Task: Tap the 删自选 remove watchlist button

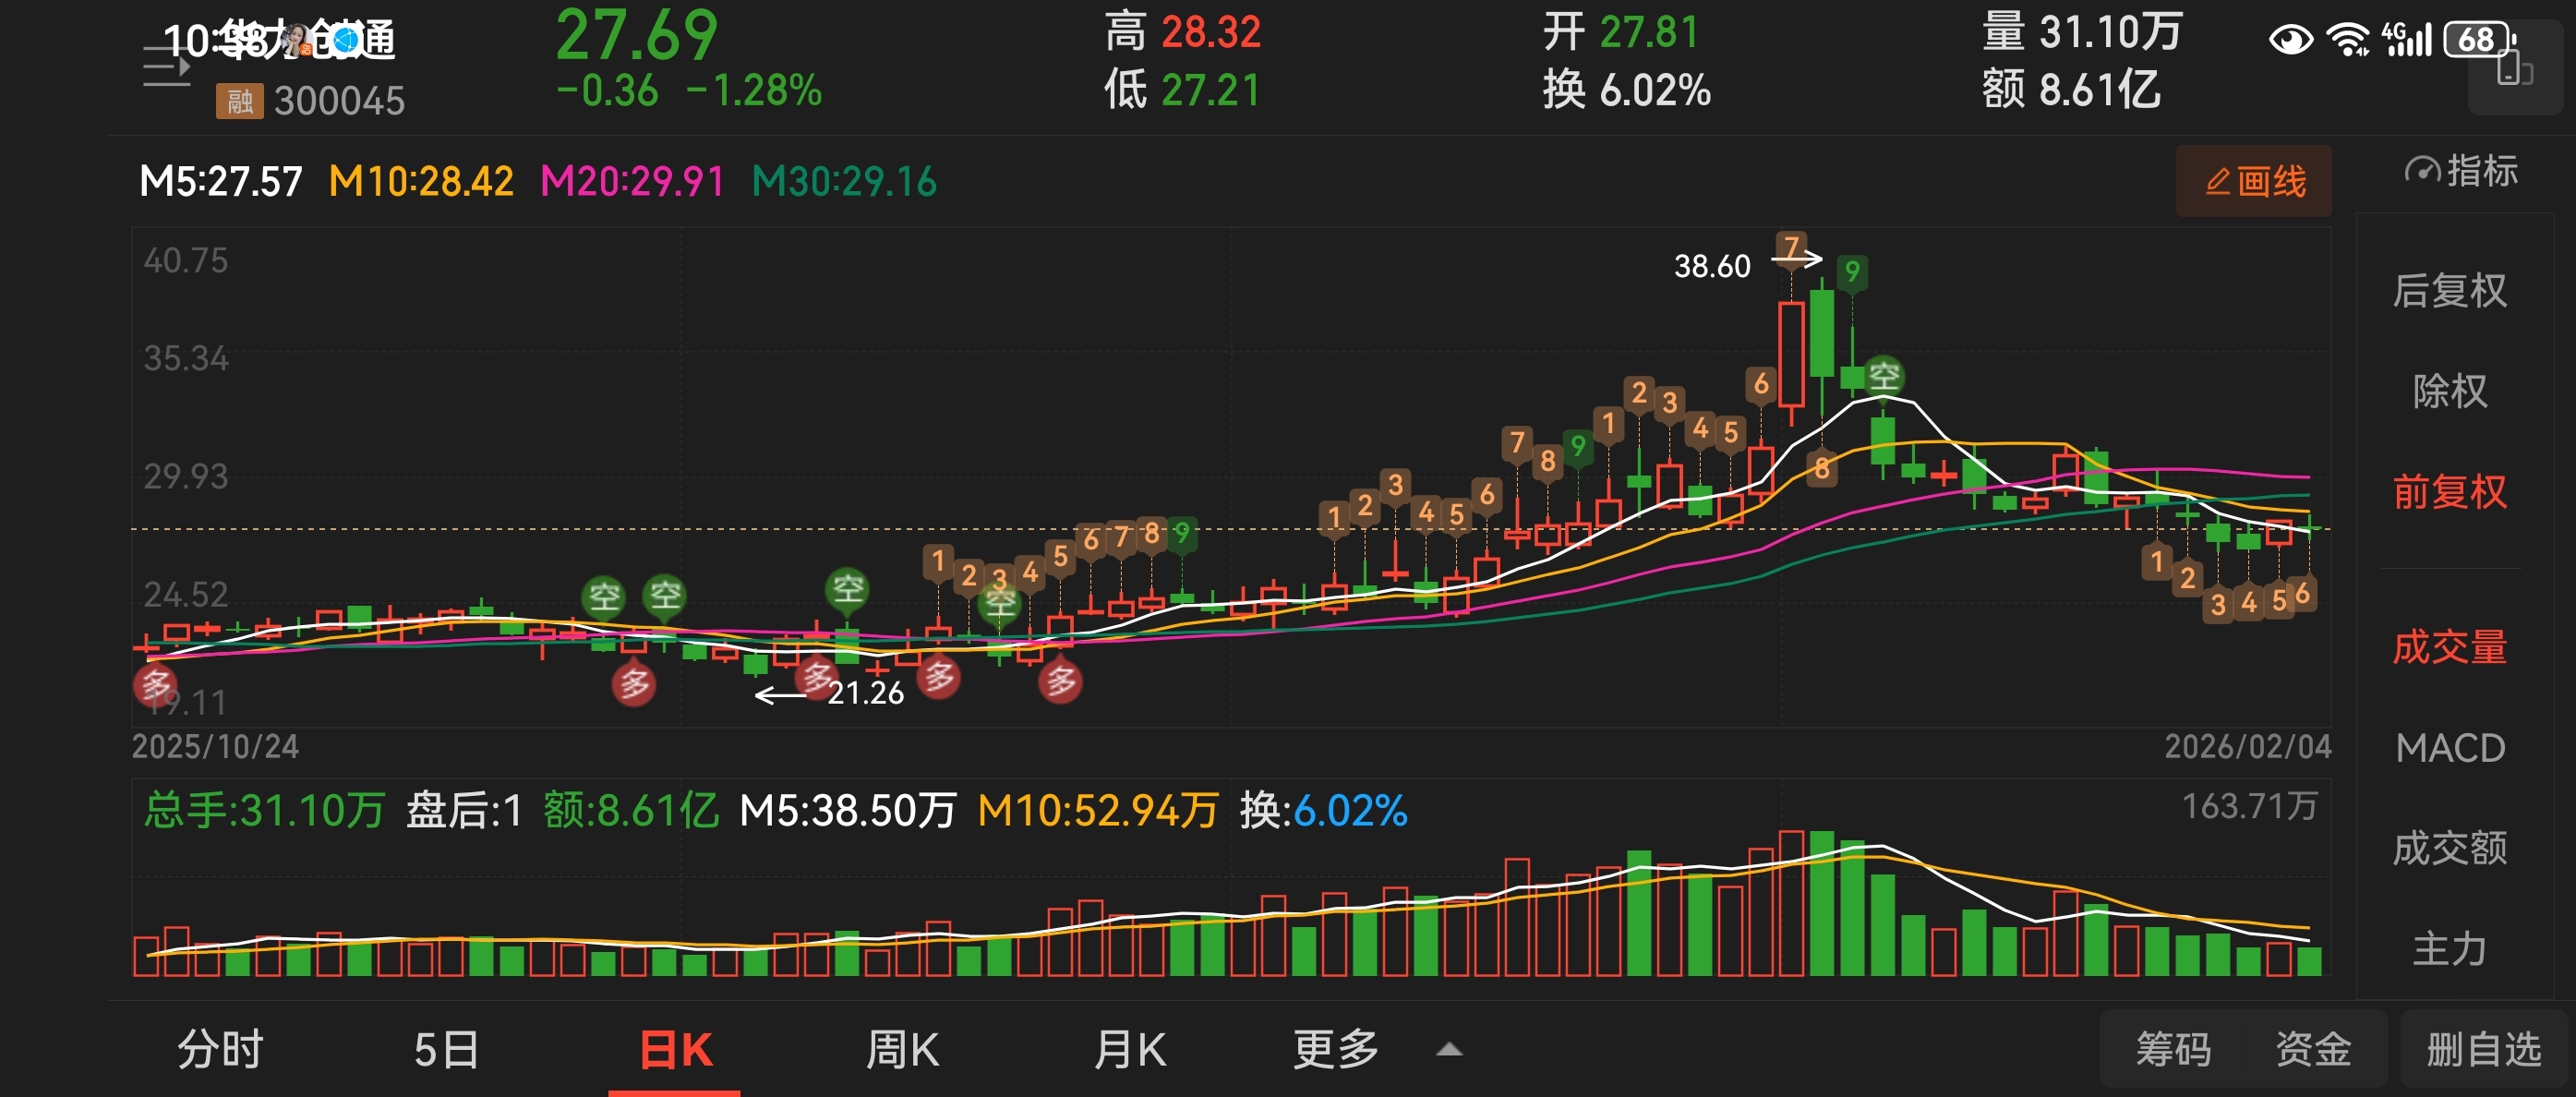Action: (x=2483, y=1050)
